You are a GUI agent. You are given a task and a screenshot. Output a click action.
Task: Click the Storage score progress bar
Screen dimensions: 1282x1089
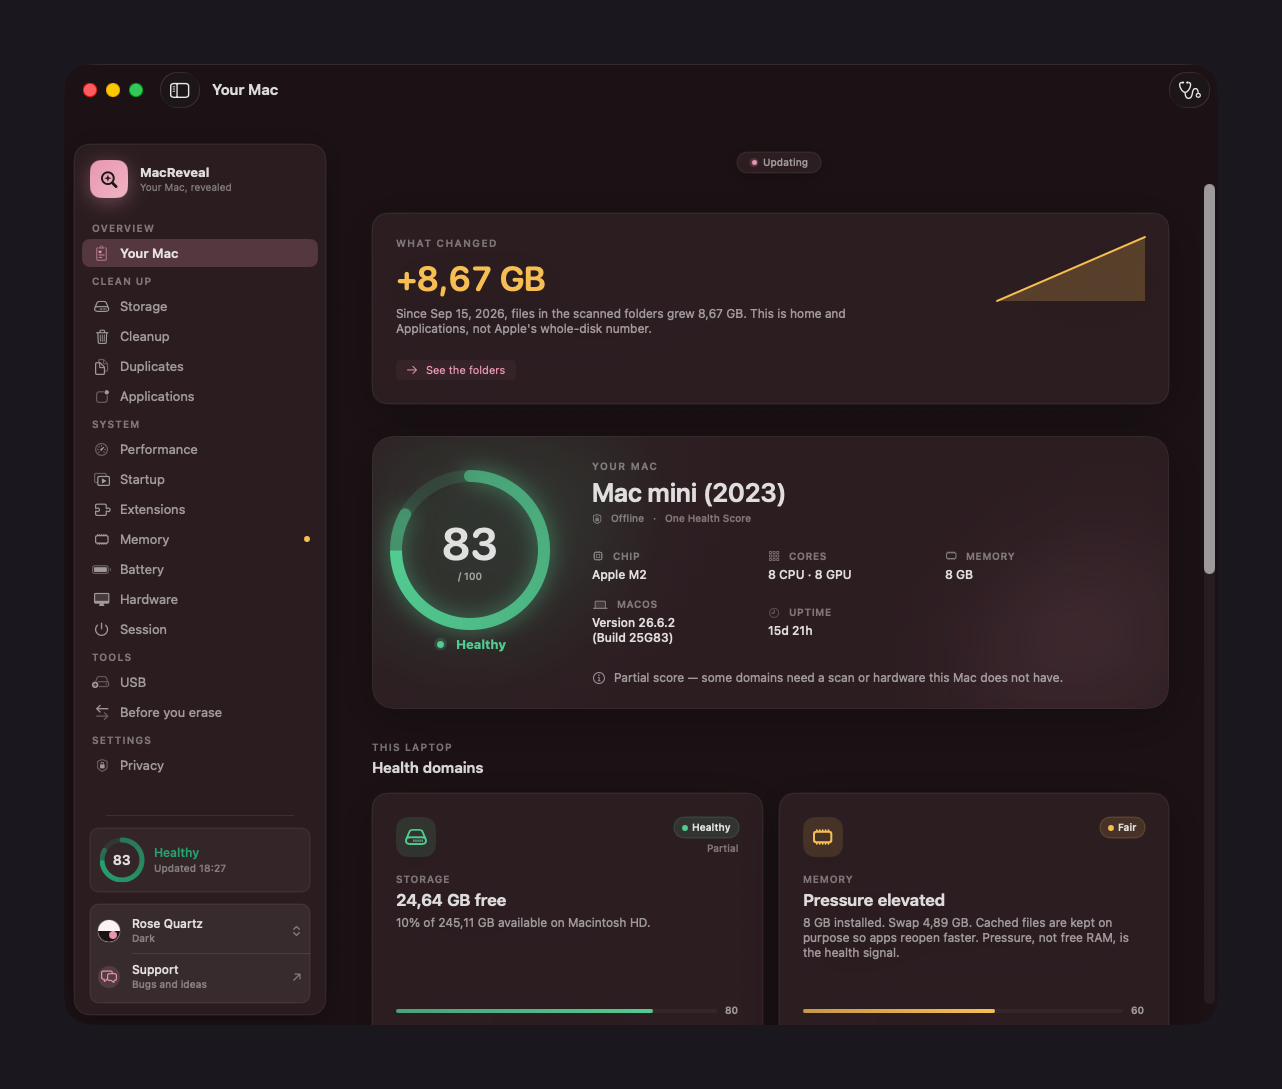coord(557,1011)
